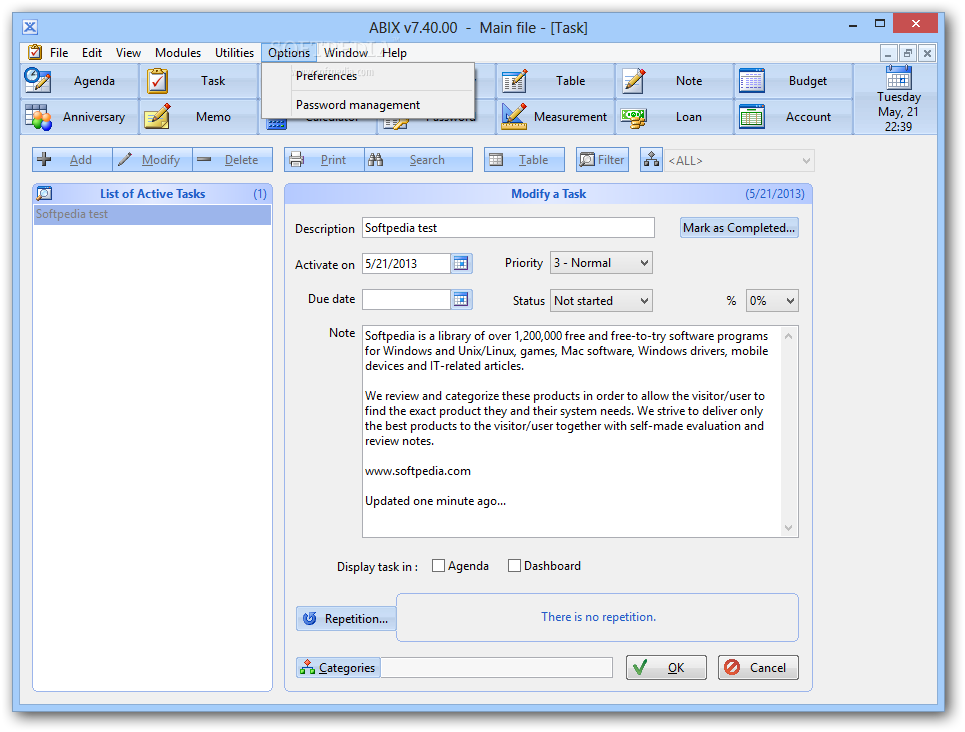Close the Options menu

(x=289, y=53)
